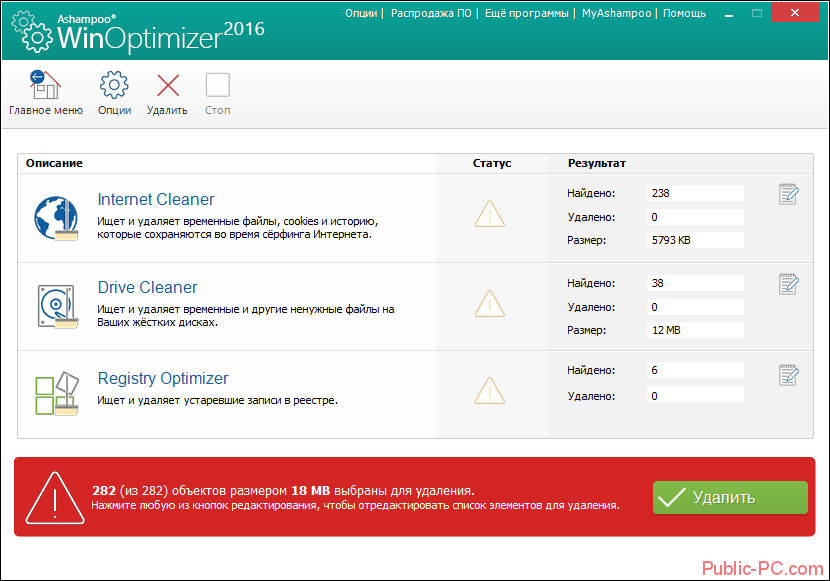Click the Drive Cleaner hard disk icon

coord(56,306)
